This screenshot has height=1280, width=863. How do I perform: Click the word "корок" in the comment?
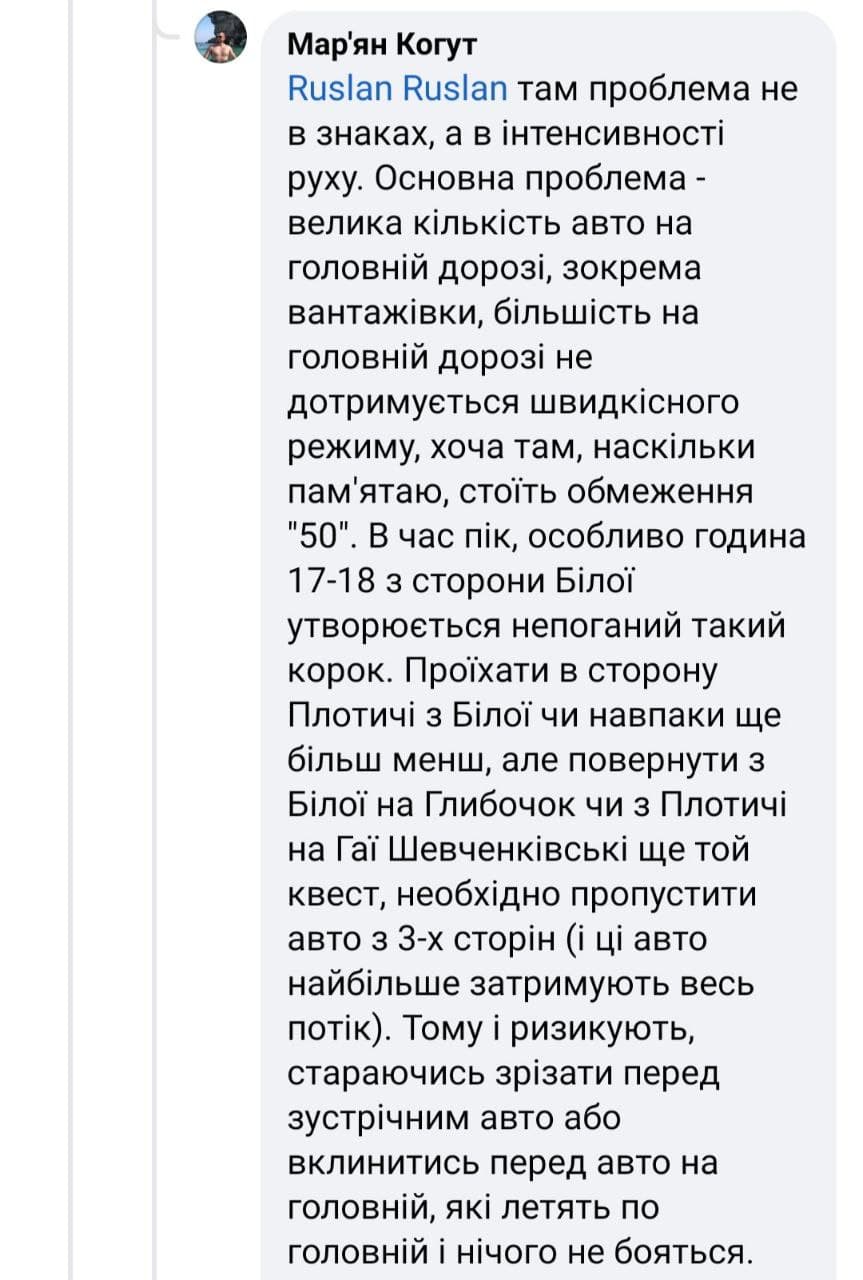[x=331, y=671]
